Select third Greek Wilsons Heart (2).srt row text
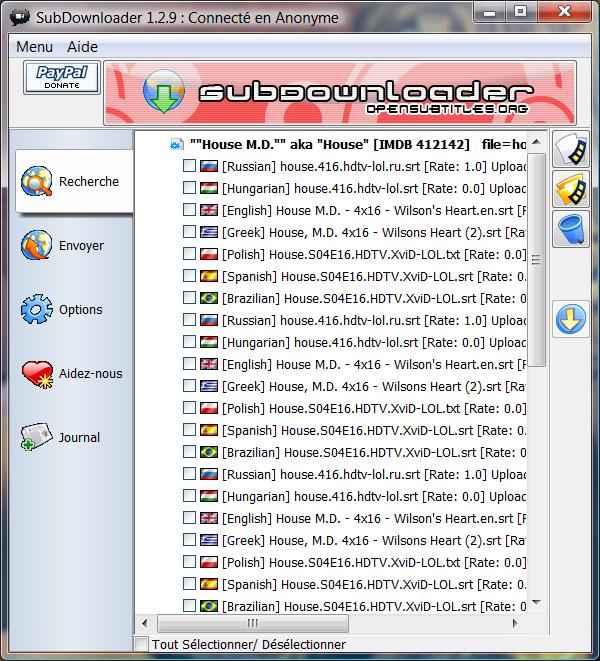600x661 pixels. [374, 540]
